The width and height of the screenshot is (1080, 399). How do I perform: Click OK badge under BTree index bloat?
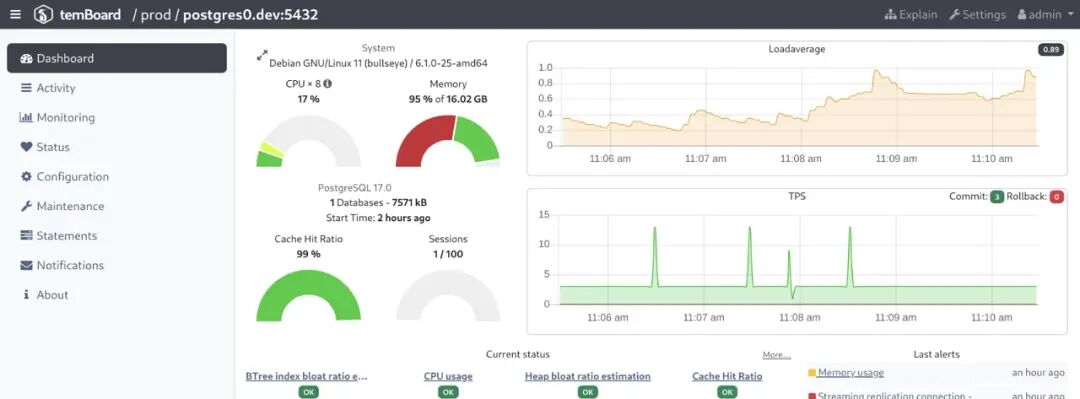[x=308, y=392]
